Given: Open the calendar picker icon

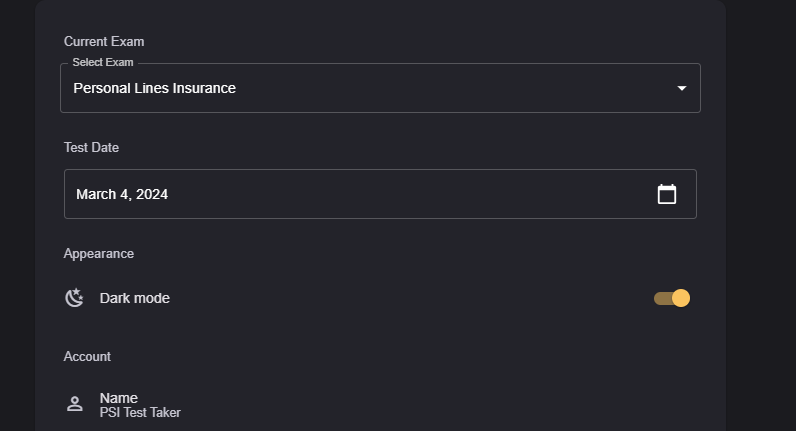Looking at the screenshot, I should click(x=667, y=194).
